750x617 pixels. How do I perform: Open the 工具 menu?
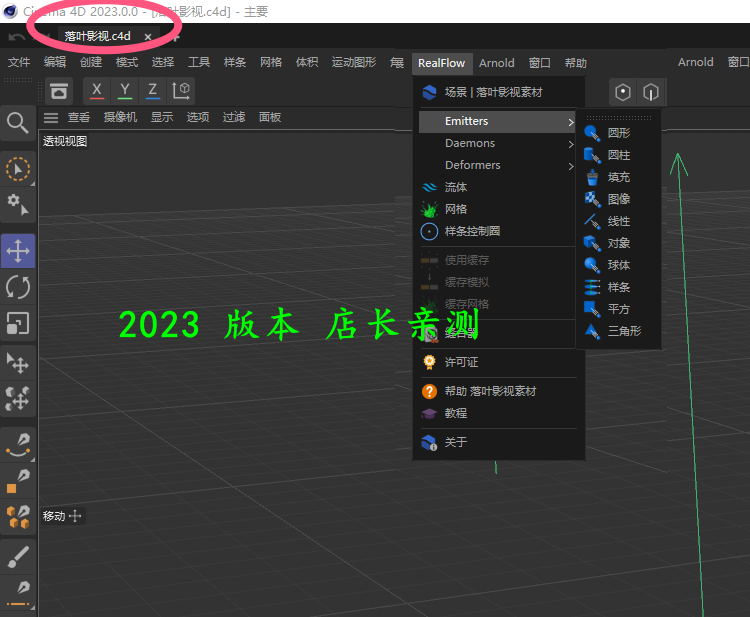click(199, 62)
